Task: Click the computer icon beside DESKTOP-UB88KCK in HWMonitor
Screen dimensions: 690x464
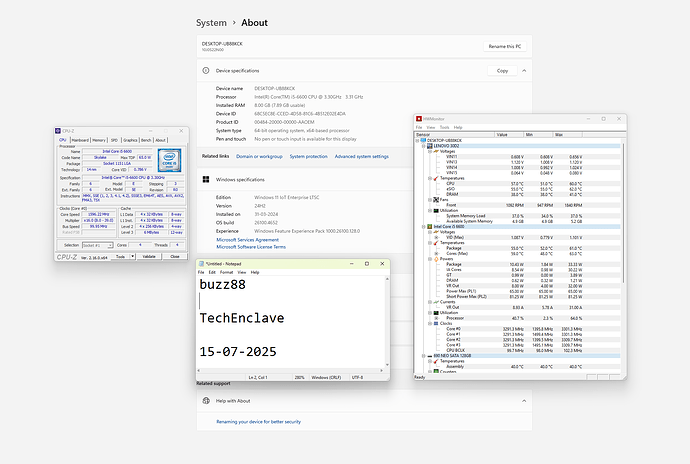Action: (x=423, y=140)
